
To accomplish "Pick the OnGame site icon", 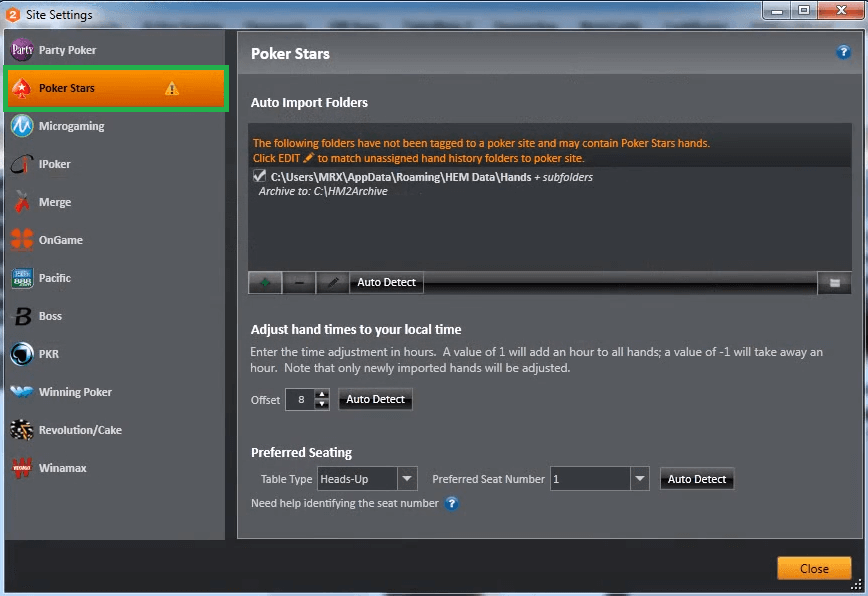I will [x=22, y=240].
